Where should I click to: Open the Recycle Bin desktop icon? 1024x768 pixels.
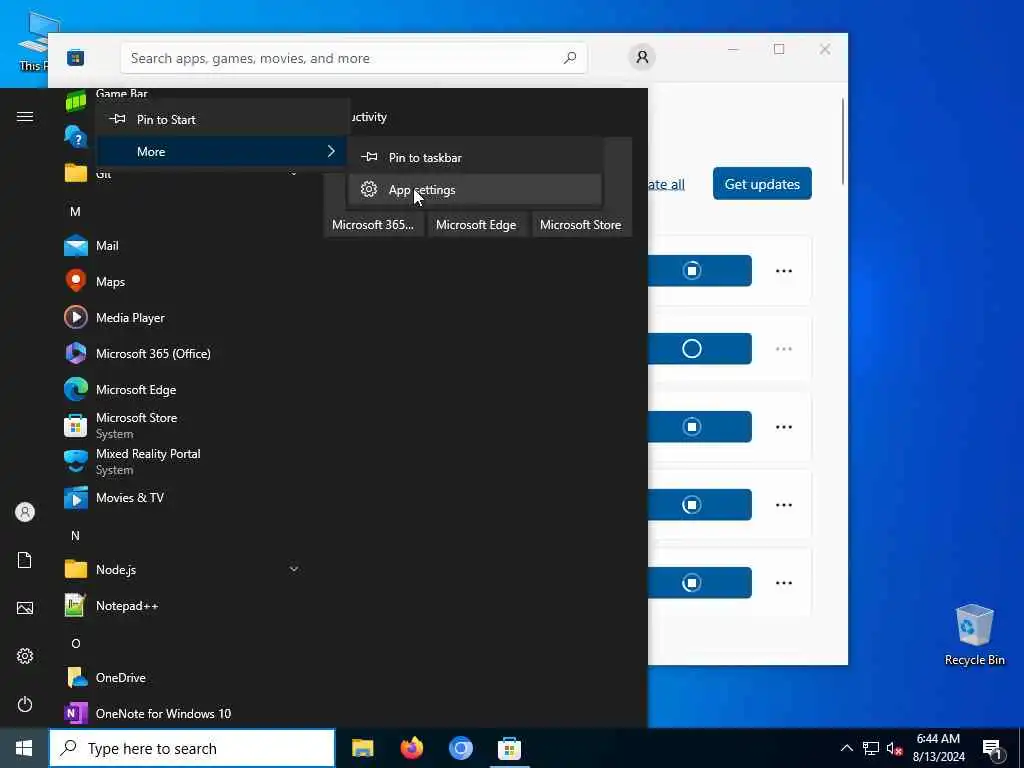pos(974,635)
